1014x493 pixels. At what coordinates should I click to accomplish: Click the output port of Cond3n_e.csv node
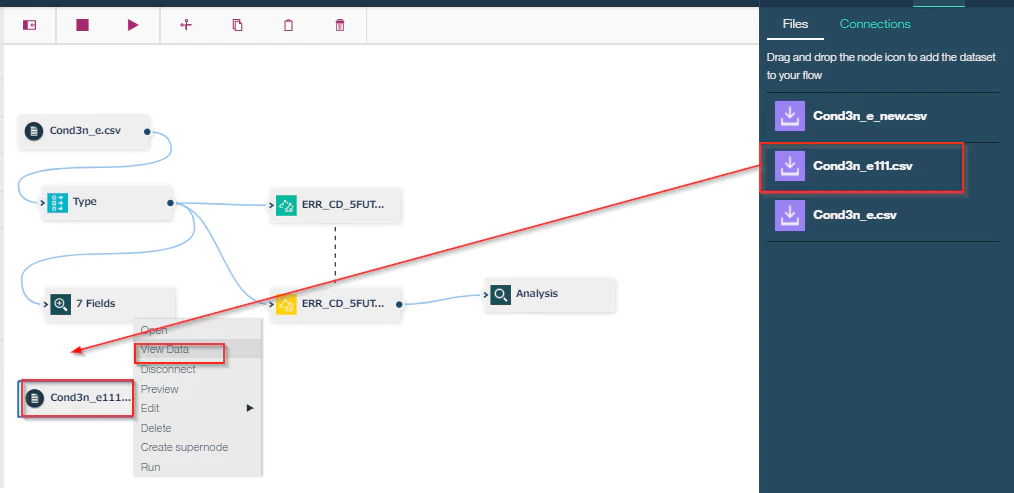click(x=147, y=132)
